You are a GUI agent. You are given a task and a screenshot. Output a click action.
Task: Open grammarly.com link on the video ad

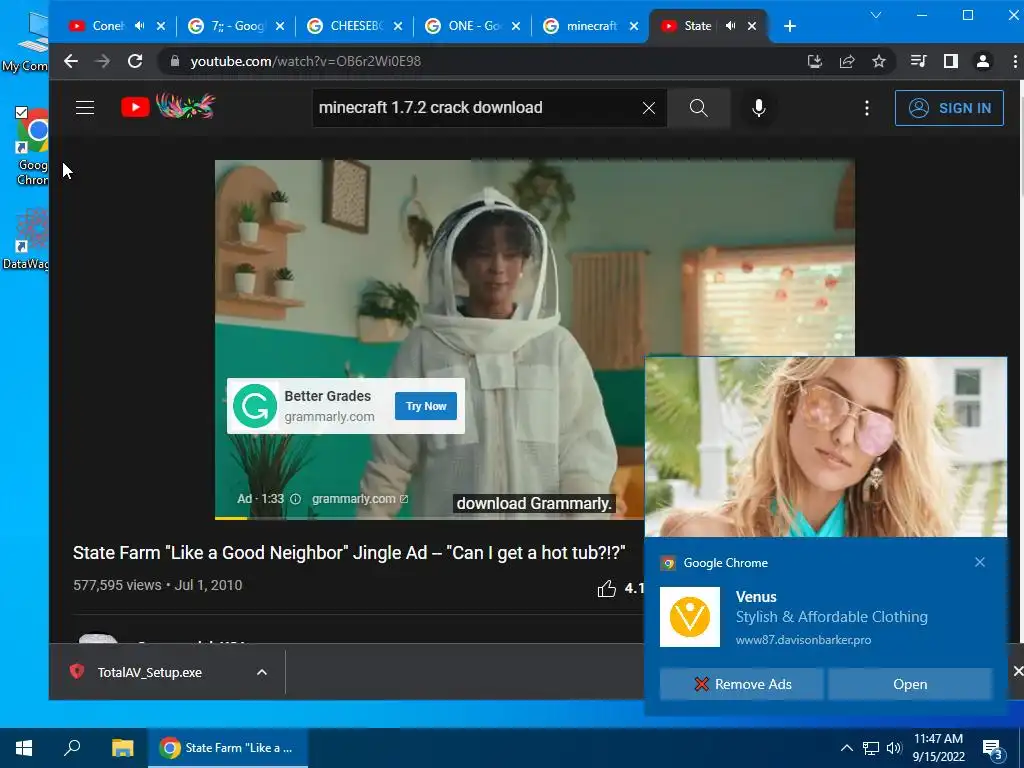coord(359,499)
